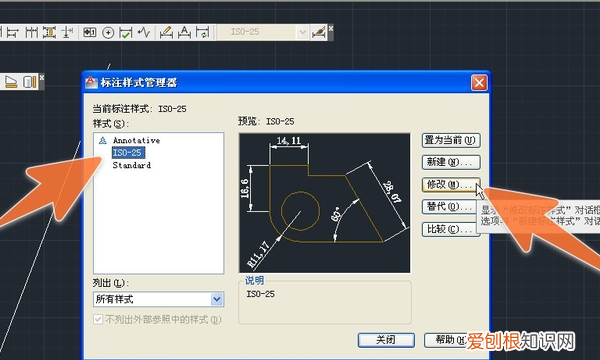Click the 预览: ISO-25 label
The height and width of the screenshot is (360, 600).
pyautogui.click(x=266, y=122)
